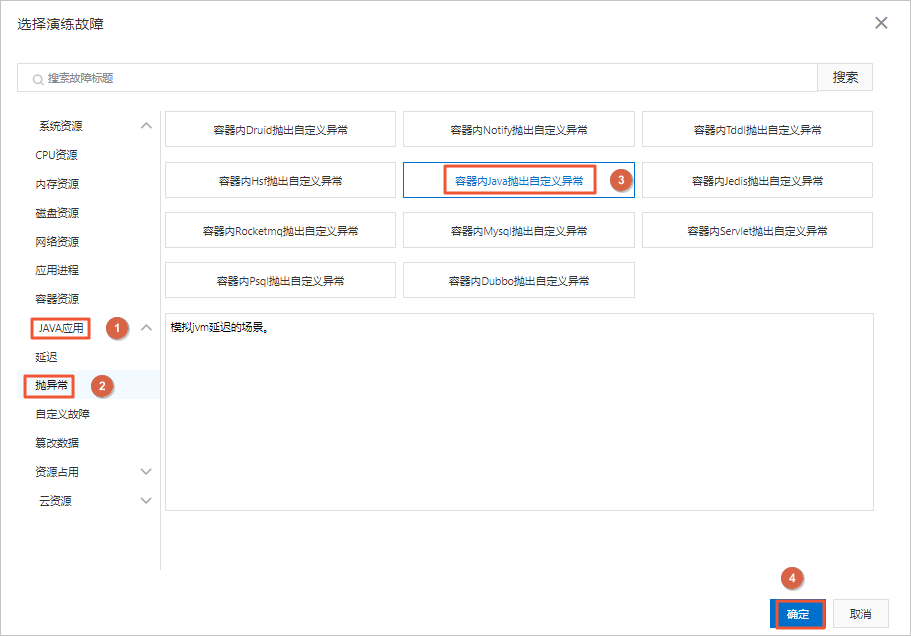
Task: Select 系统资源 in the sidebar
Action: click(x=60, y=125)
